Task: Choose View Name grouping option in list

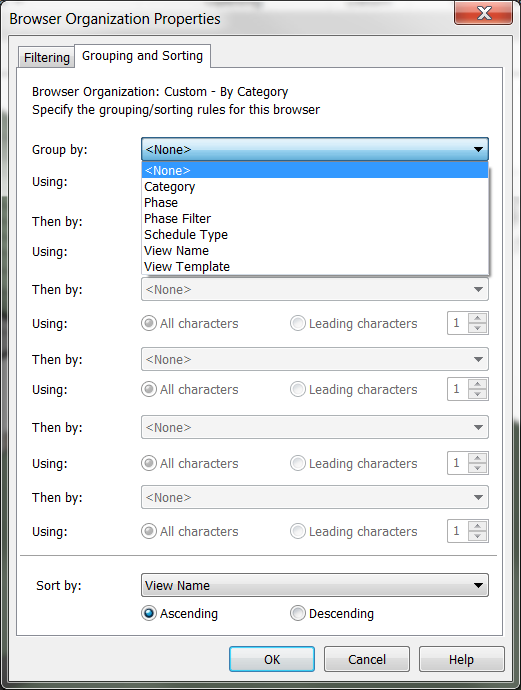Action: (x=315, y=250)
